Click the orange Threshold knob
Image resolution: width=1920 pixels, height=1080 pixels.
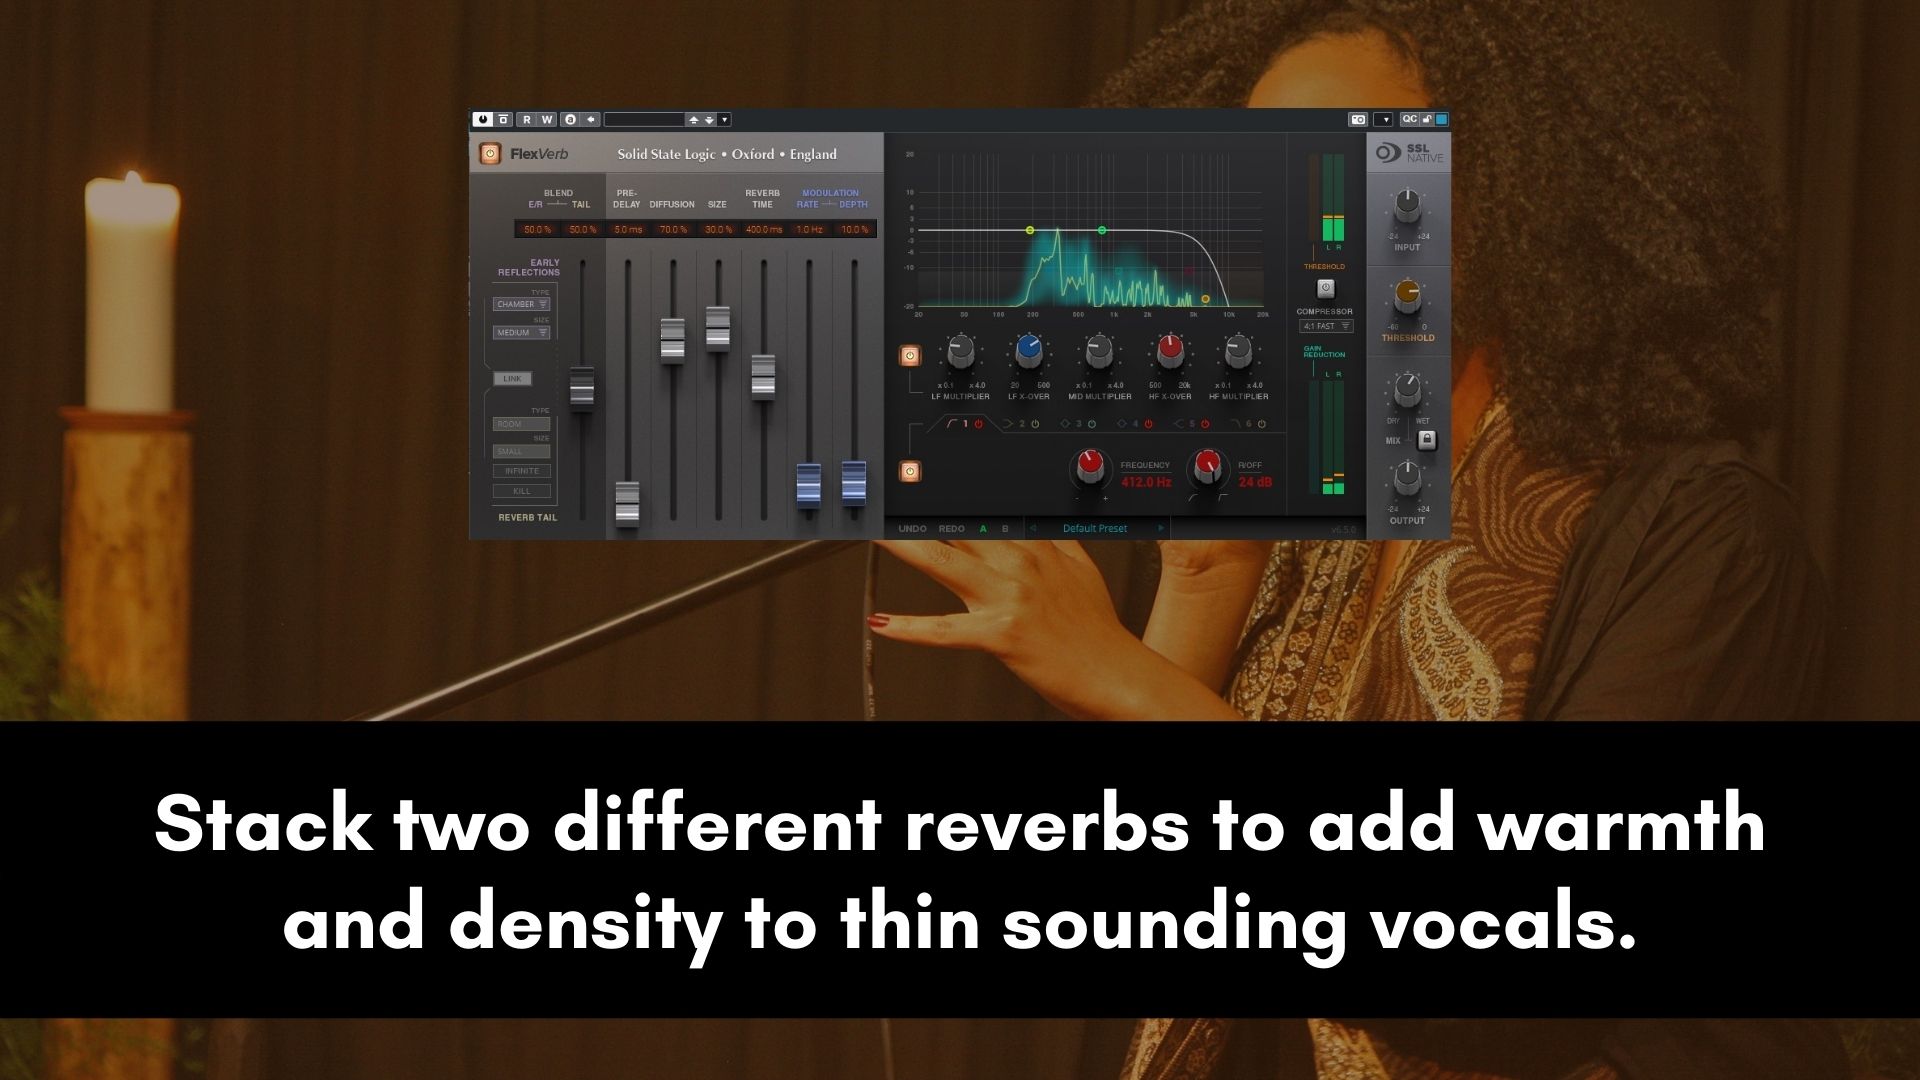tap(1407, 295)
